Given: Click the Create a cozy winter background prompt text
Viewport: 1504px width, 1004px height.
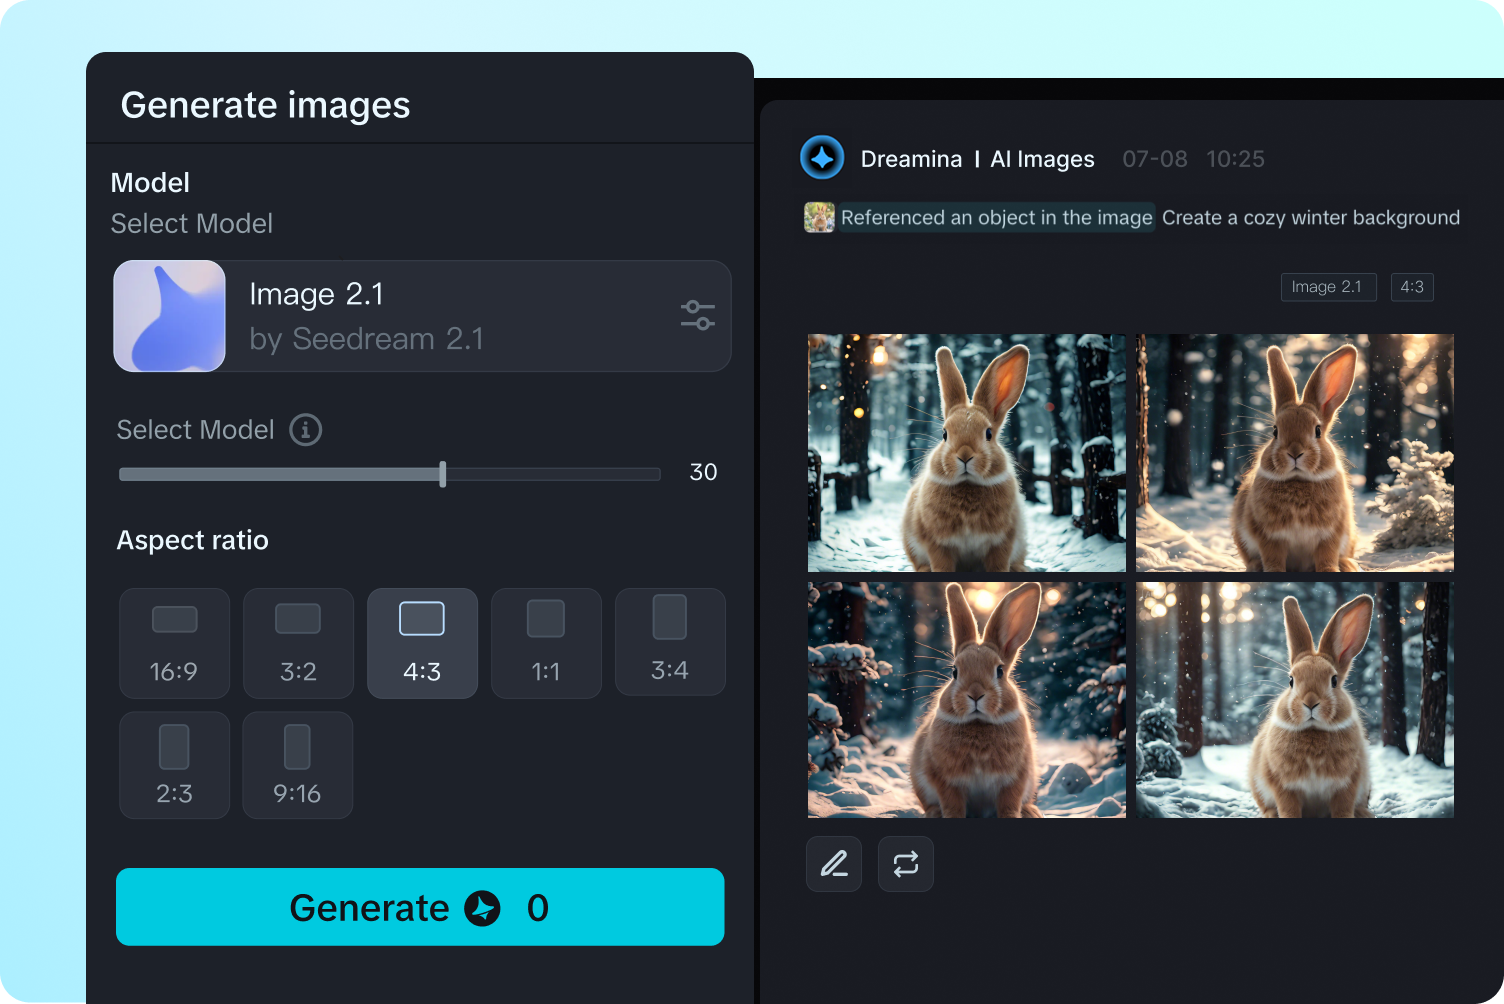Looking at the screenshot, I should (1310, 217).
